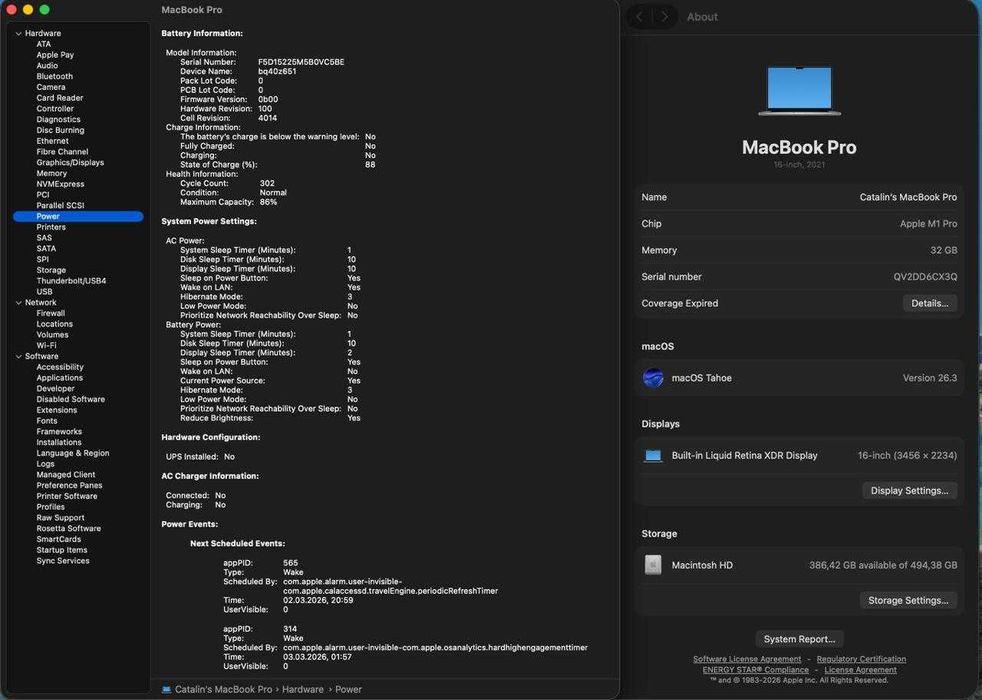Collapse the Software section in the sidebar
Viewport: 982px width, 700px height.
[18, 356]
